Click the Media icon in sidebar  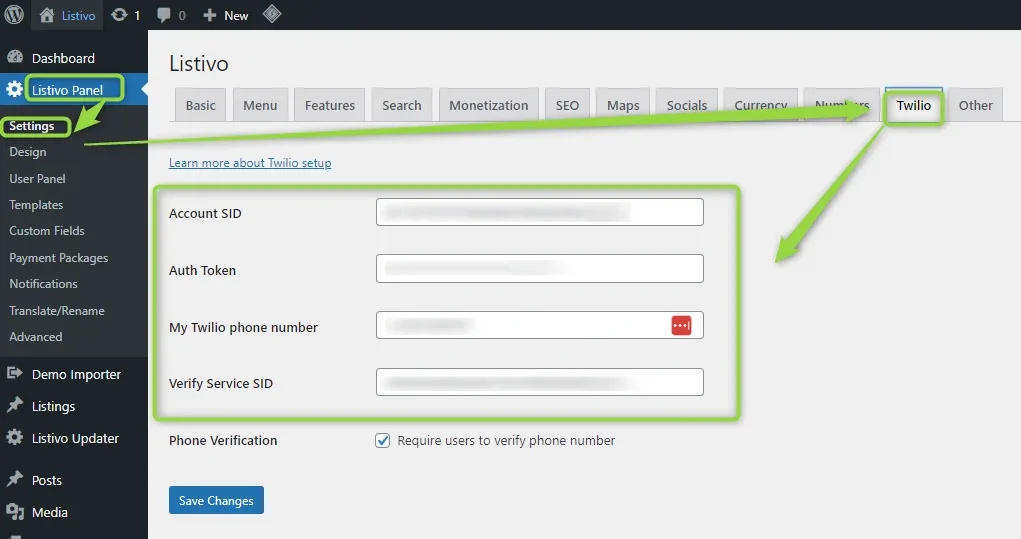point(14,512)
